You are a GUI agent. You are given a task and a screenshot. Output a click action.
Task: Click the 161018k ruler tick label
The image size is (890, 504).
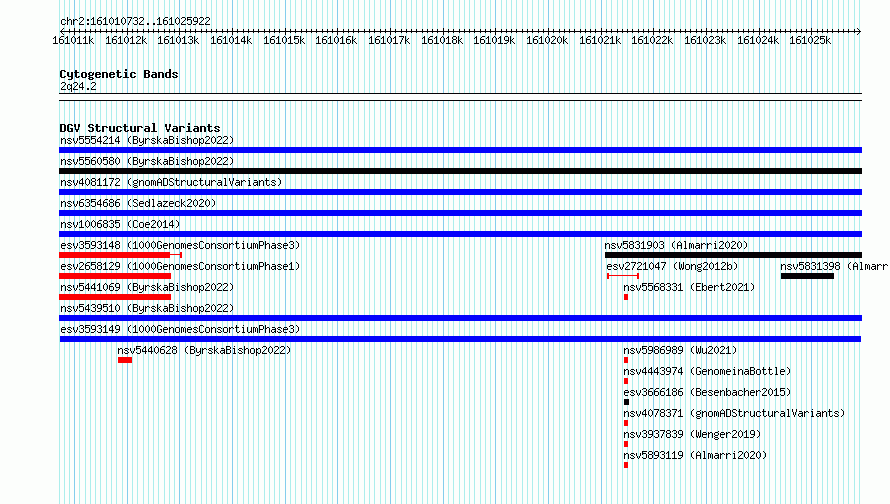[442, 40]
